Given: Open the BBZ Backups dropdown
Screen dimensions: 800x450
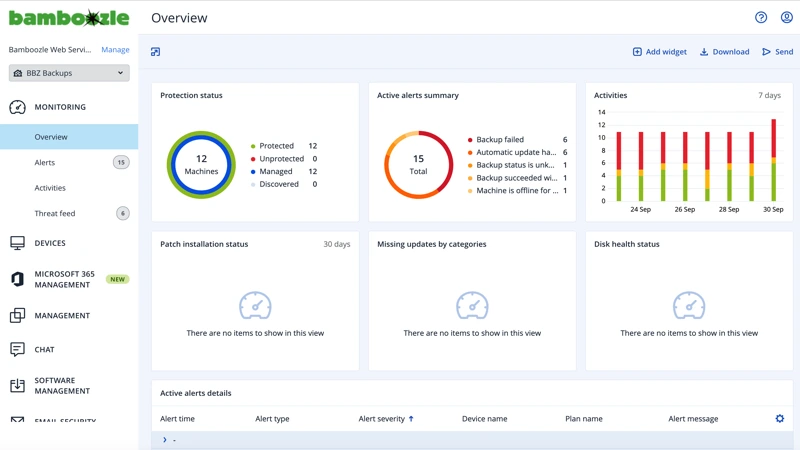Looking at the screenshot, I should pyautogui.click(x=69, y=73).
